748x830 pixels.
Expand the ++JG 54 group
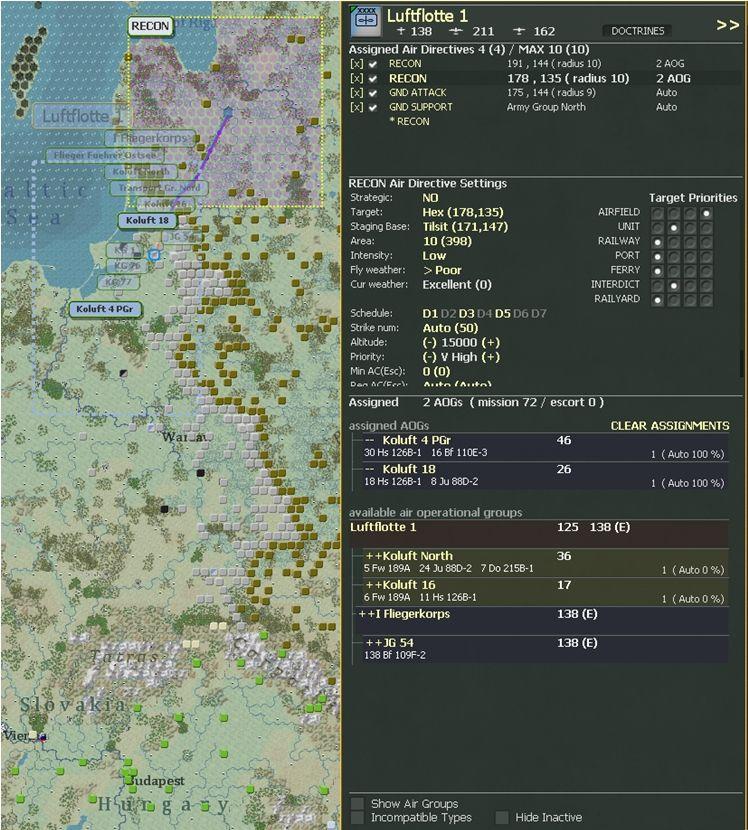374,643
